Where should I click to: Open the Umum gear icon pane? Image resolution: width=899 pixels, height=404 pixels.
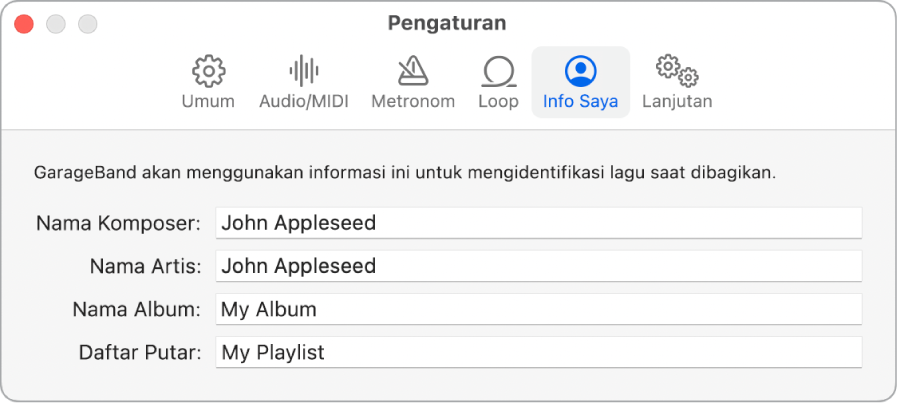[208, 71]
